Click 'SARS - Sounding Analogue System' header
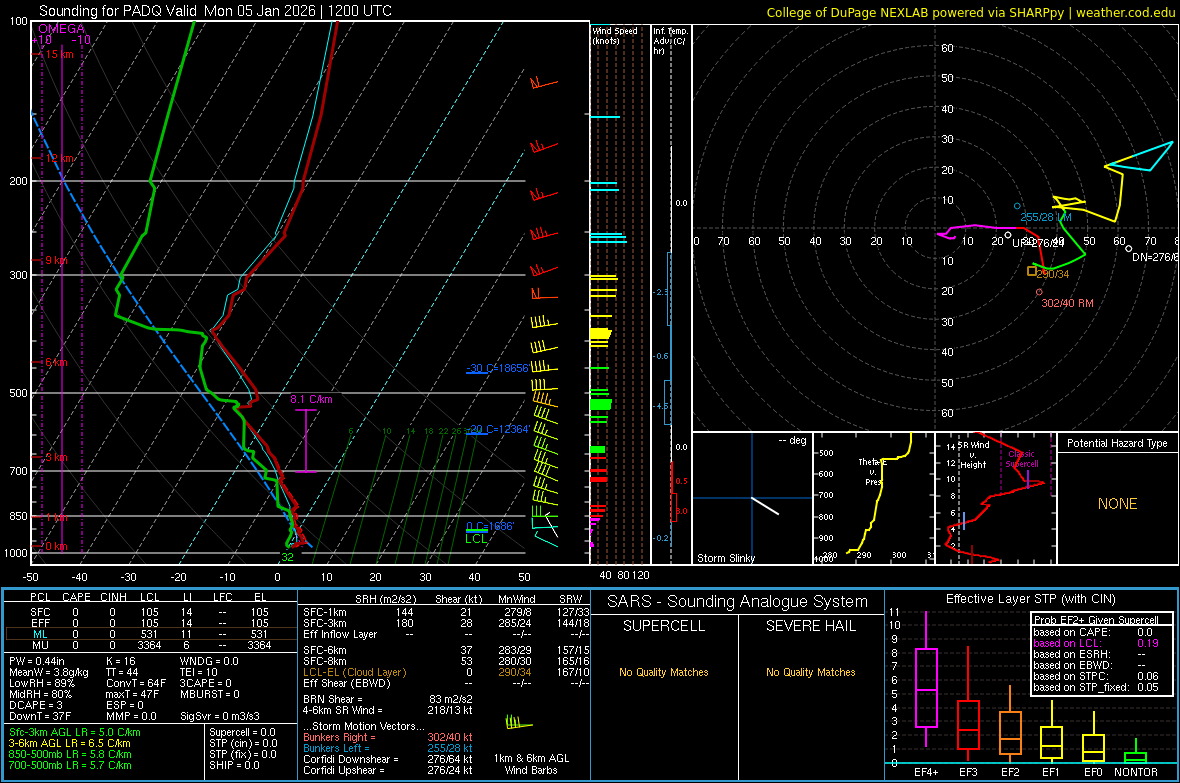Viewport: 1180px width, 783px height. click(x=737, y=602)
